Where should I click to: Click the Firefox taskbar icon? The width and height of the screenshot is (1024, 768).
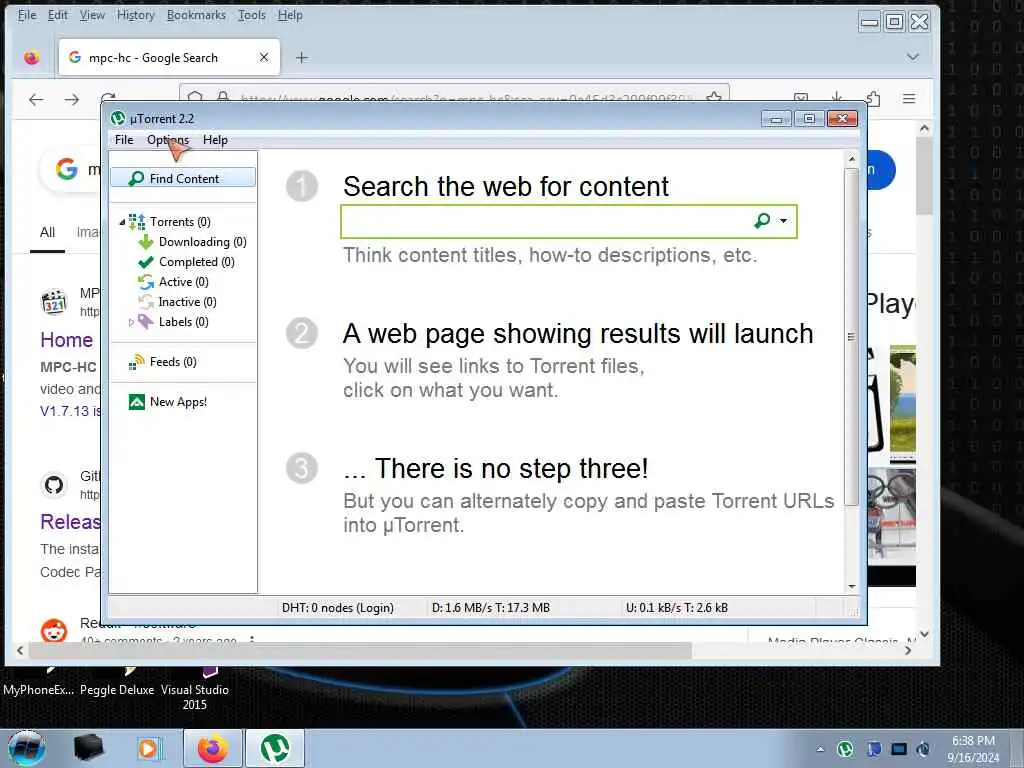coord(212,748)
